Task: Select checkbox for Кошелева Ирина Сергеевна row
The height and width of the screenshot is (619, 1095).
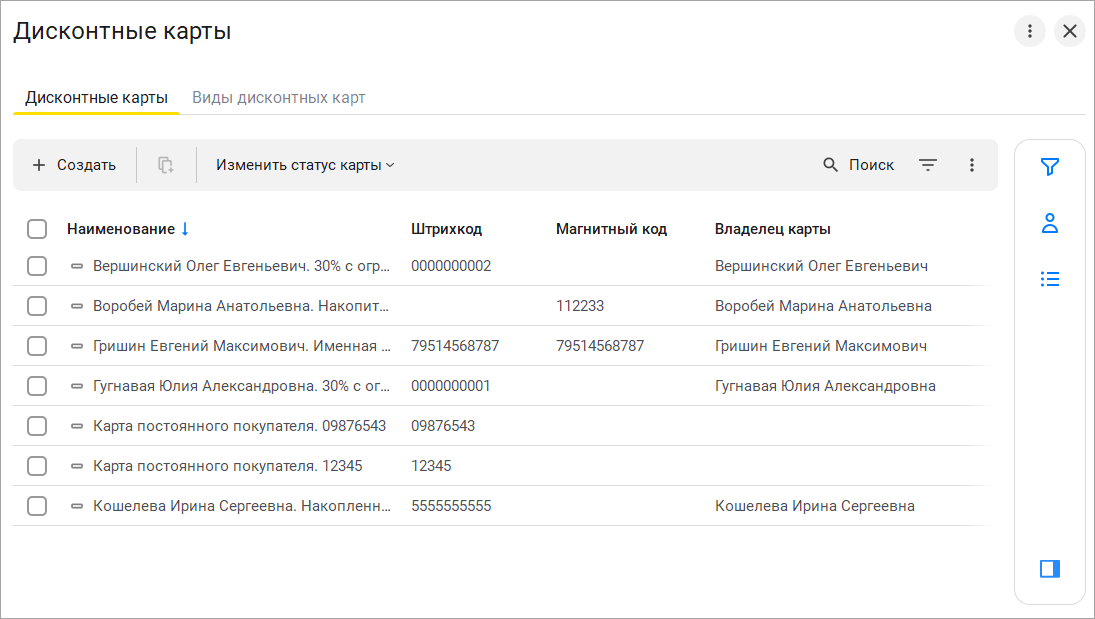Action: click(37, 506)
